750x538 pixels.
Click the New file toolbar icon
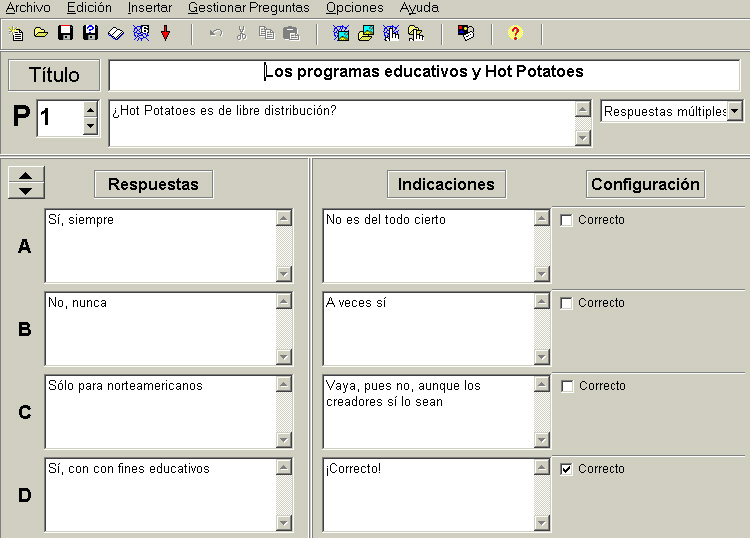coord(17,33)
